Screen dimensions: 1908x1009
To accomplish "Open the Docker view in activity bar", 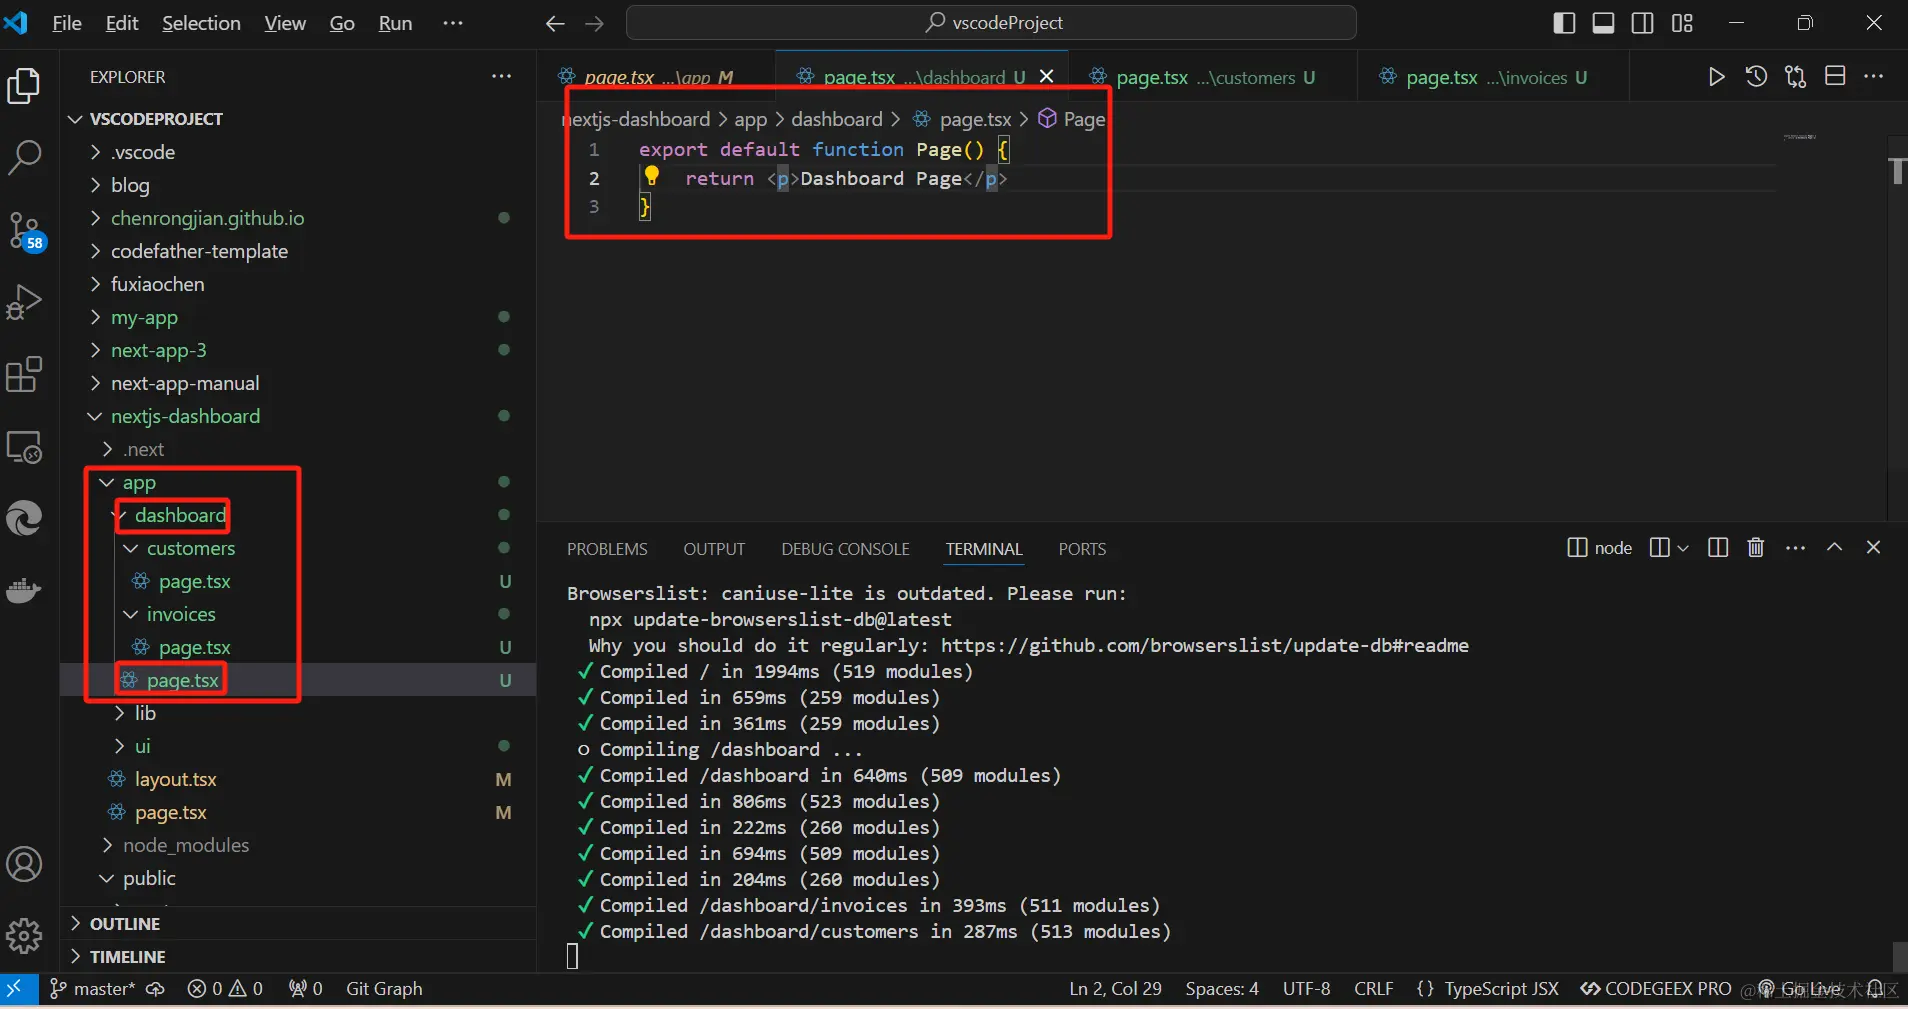I will pyautogui.click(x=24, y=591).
